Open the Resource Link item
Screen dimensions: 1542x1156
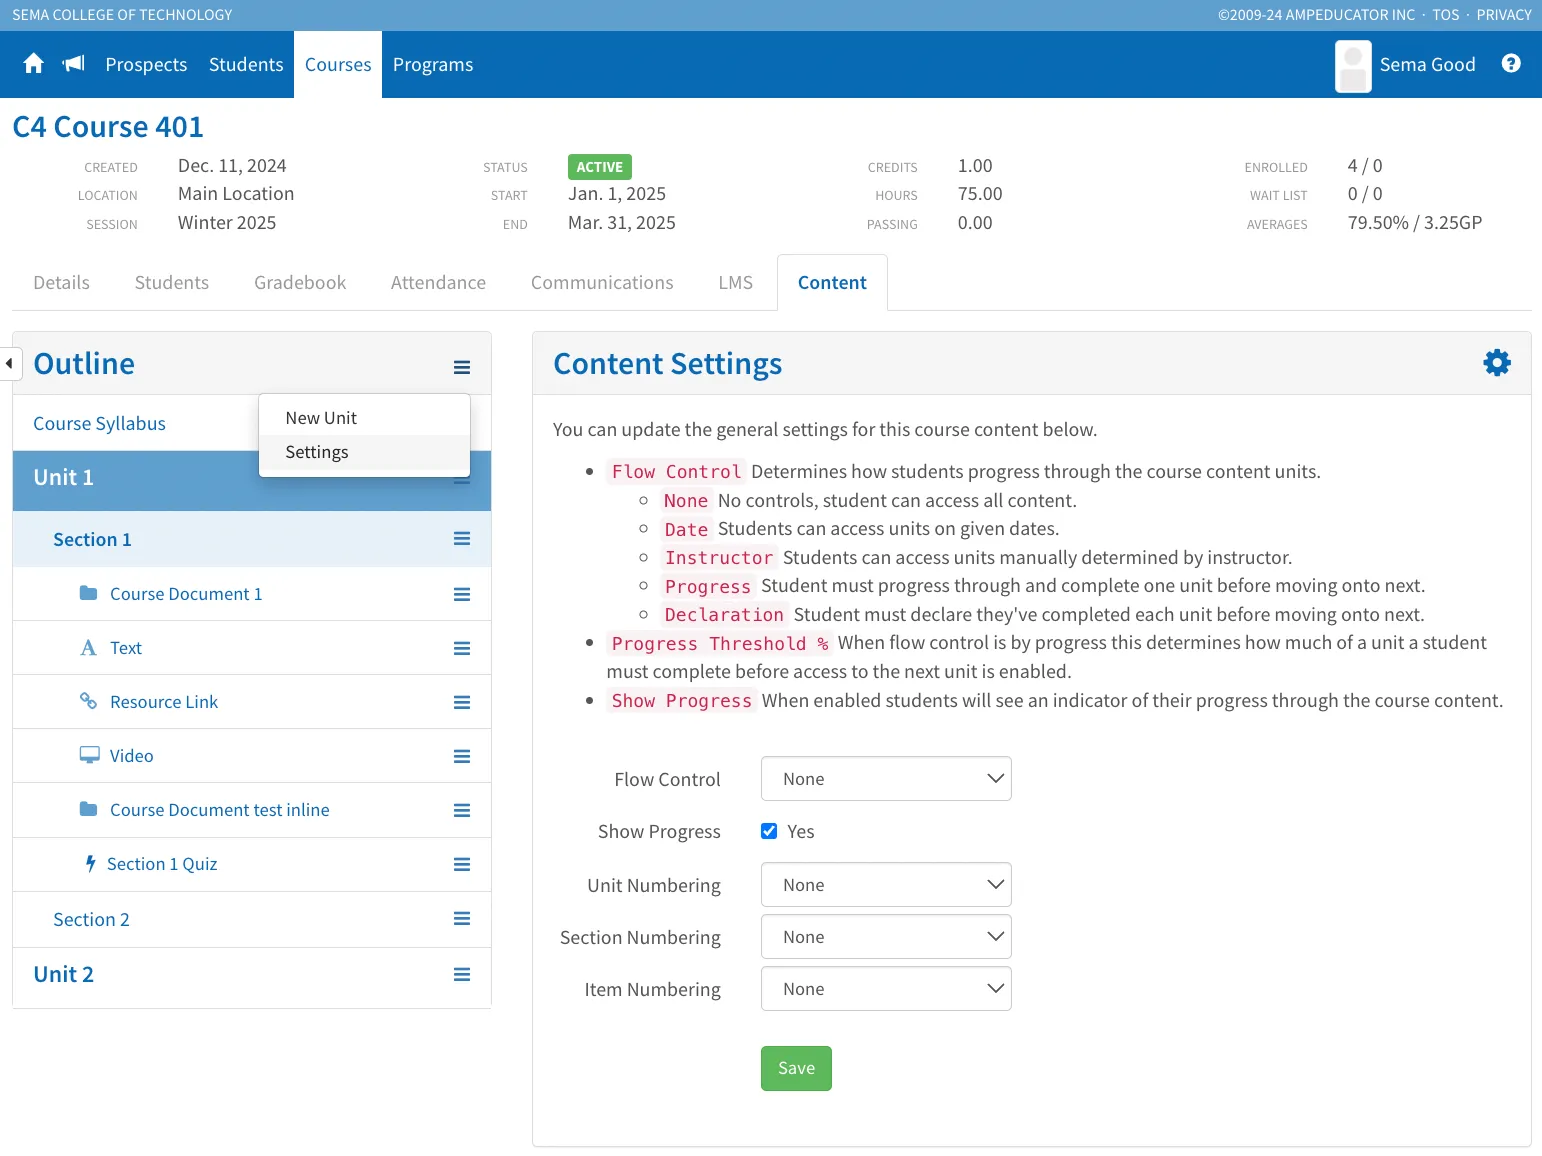pyautogui.click(x=164, y=702)
